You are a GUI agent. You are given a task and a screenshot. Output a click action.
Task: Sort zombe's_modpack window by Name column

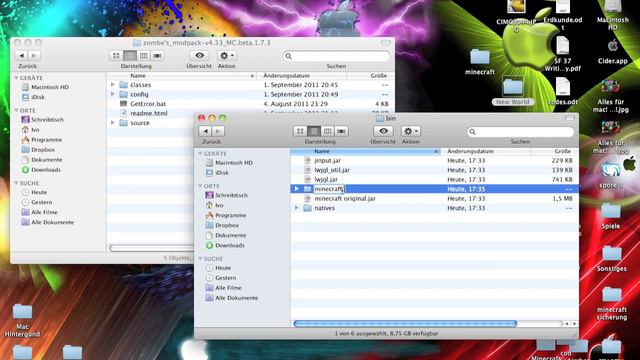[x=182, y=76]
